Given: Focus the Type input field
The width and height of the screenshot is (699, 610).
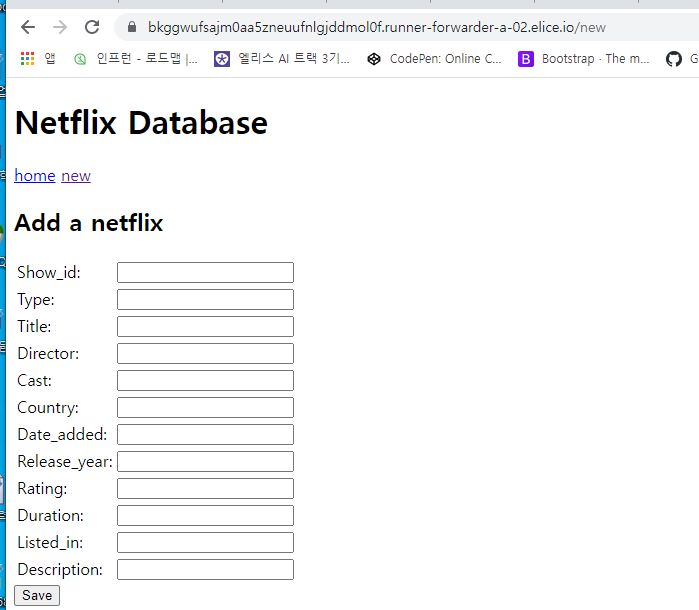Looking at the screenshot, I should click(x=206, y=299).
